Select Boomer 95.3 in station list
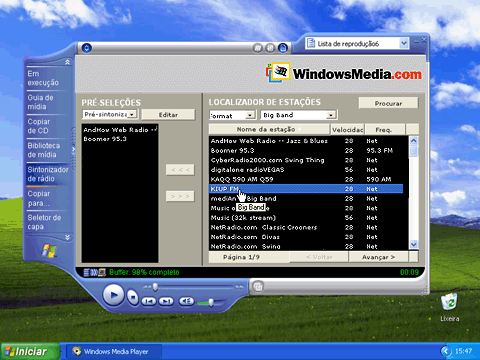 (306, 151)
